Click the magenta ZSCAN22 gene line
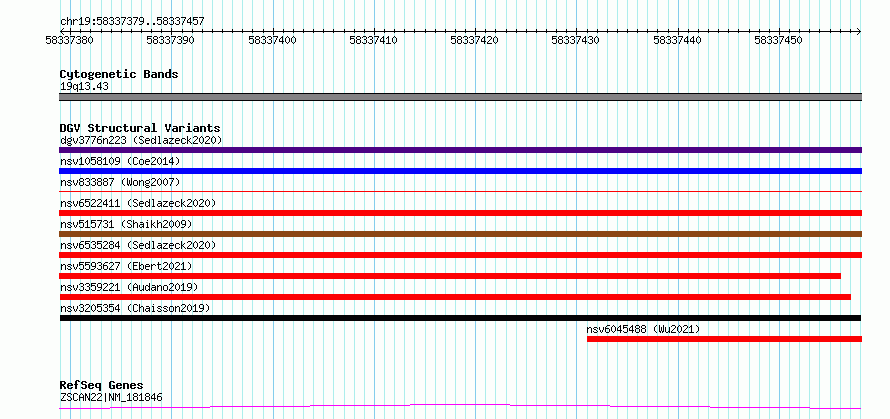This screenshot has width=890, height=419. (460, 406)
